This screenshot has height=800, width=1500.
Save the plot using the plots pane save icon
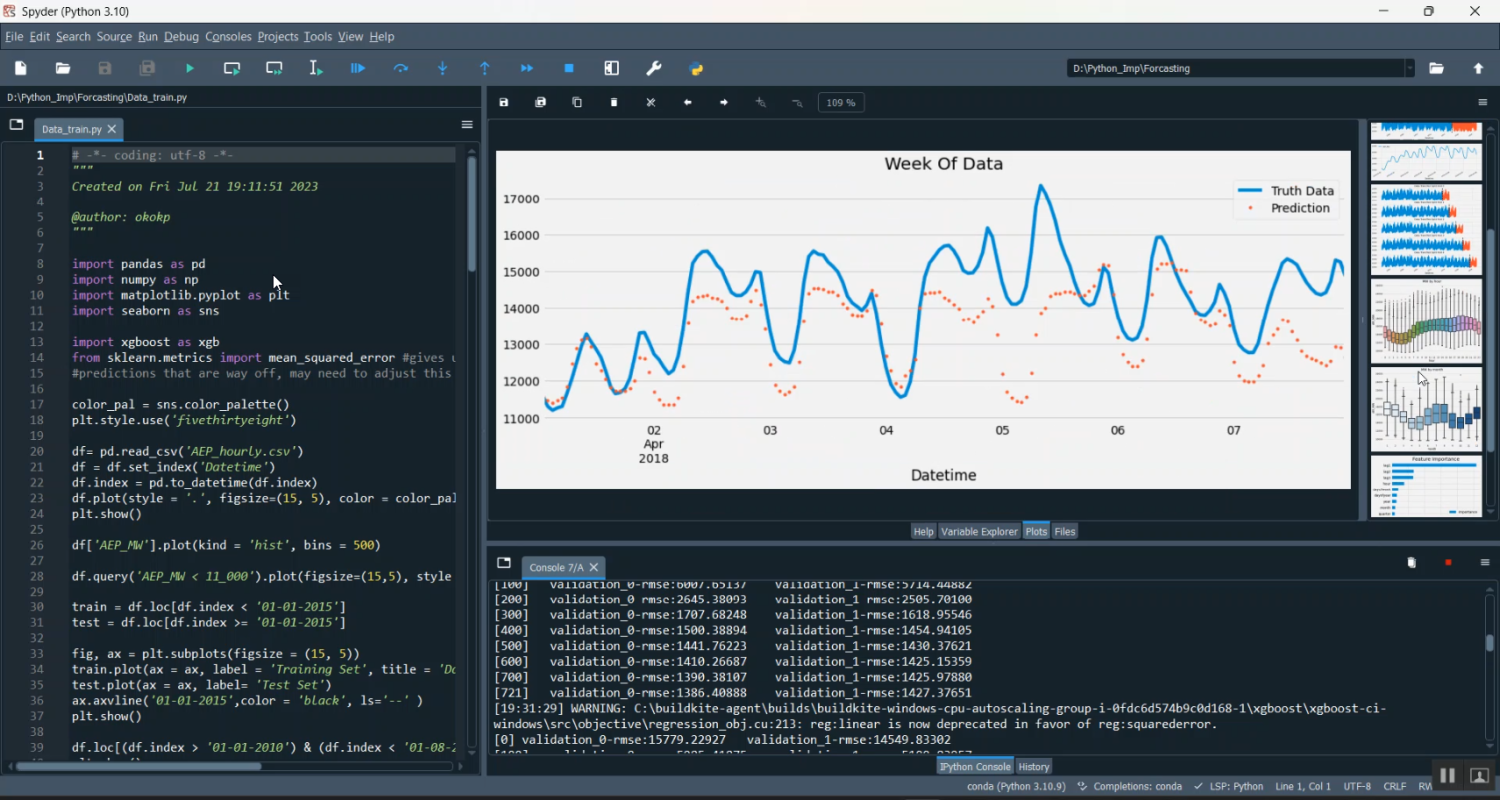[504, 103]
